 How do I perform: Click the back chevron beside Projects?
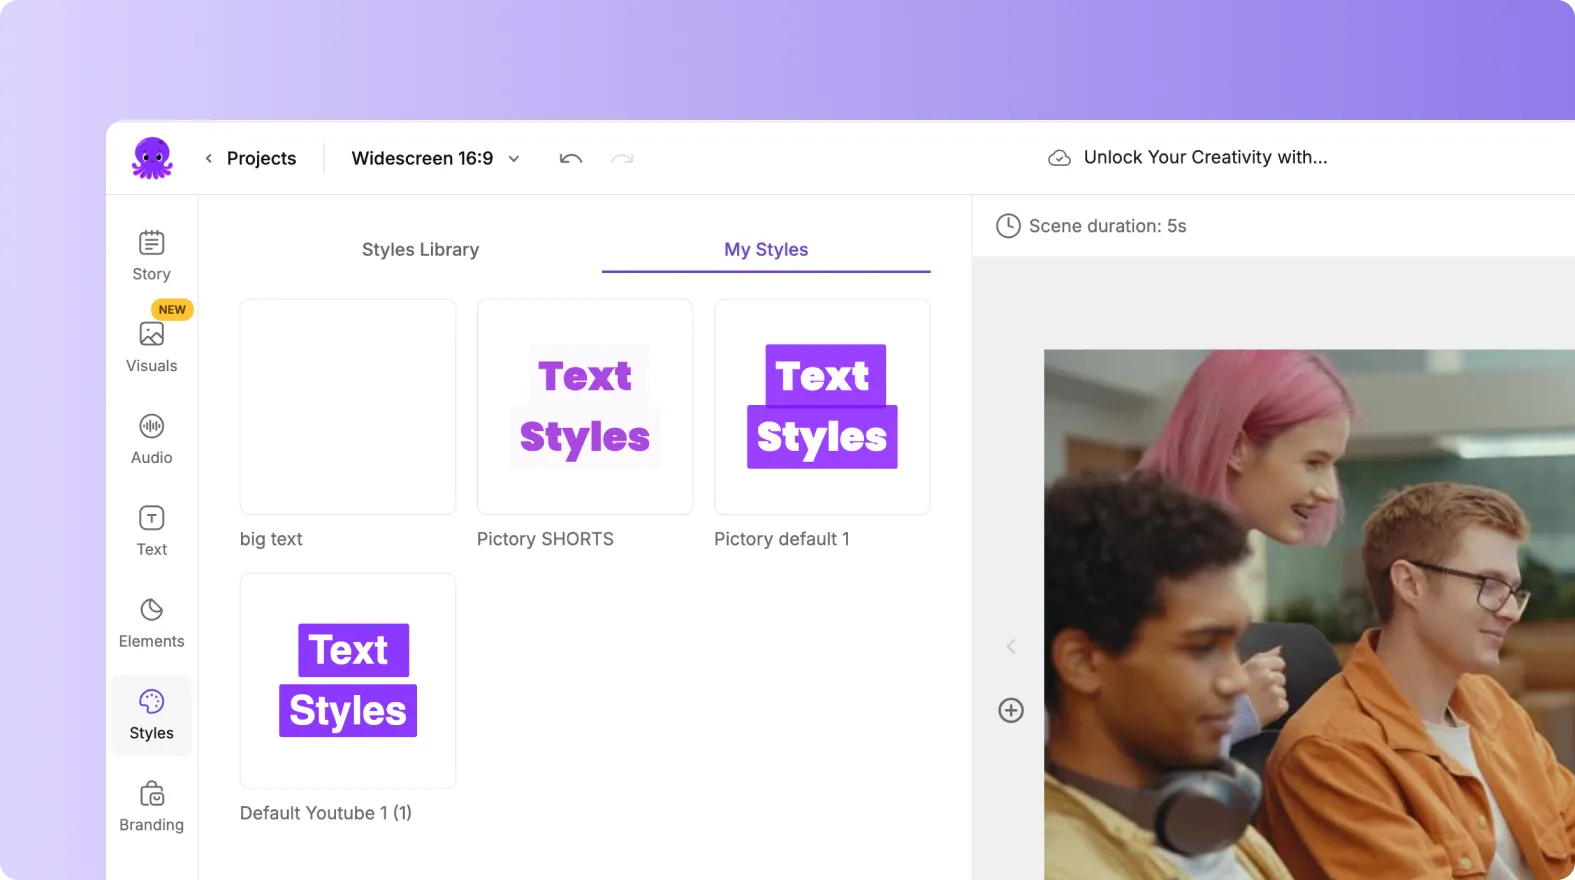click(209, 158)
